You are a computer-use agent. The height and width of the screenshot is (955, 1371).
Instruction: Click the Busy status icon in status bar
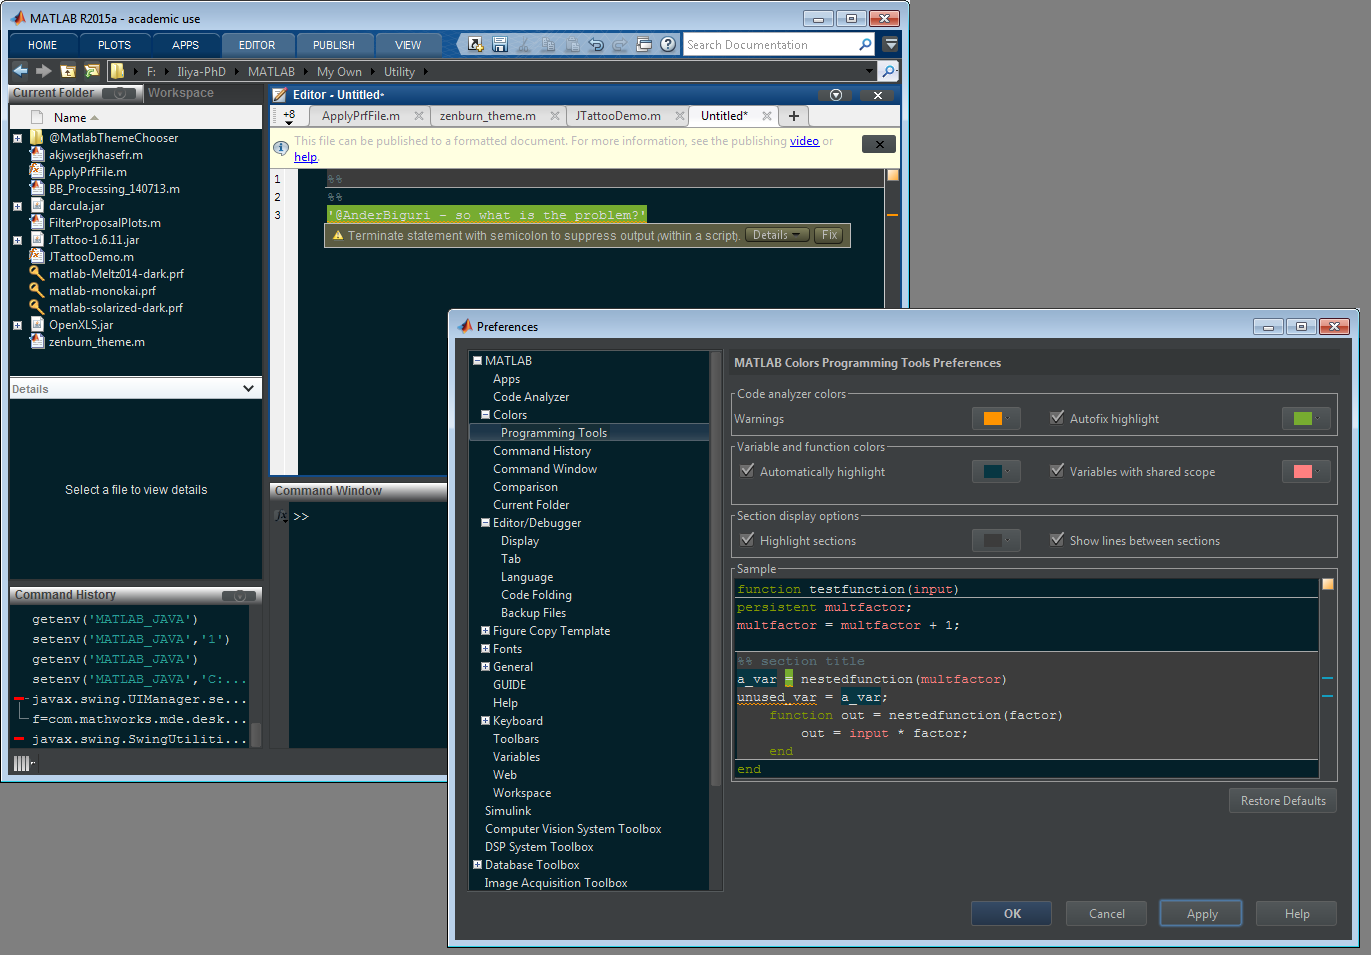[x=22, y=764]
